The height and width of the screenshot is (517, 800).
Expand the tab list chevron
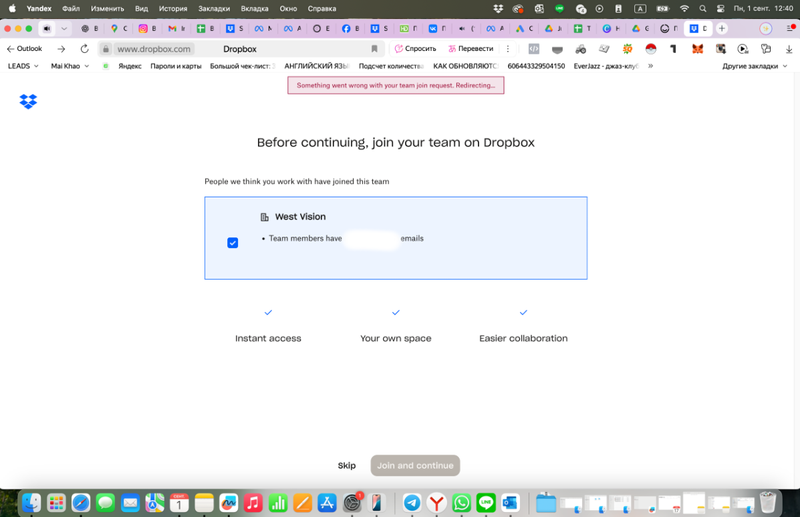click(64, 29)
